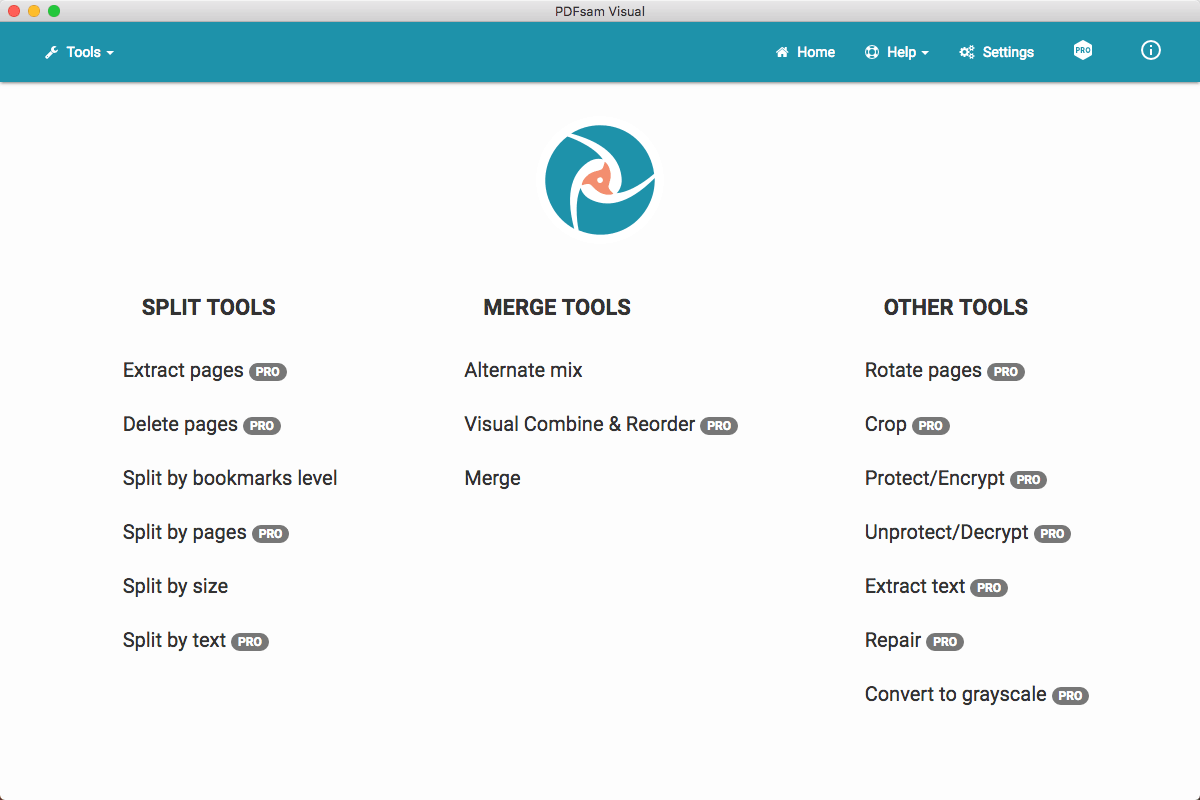Open the info circle icon
This screenshot has height=800, width=1200.
click(1151, 51)
